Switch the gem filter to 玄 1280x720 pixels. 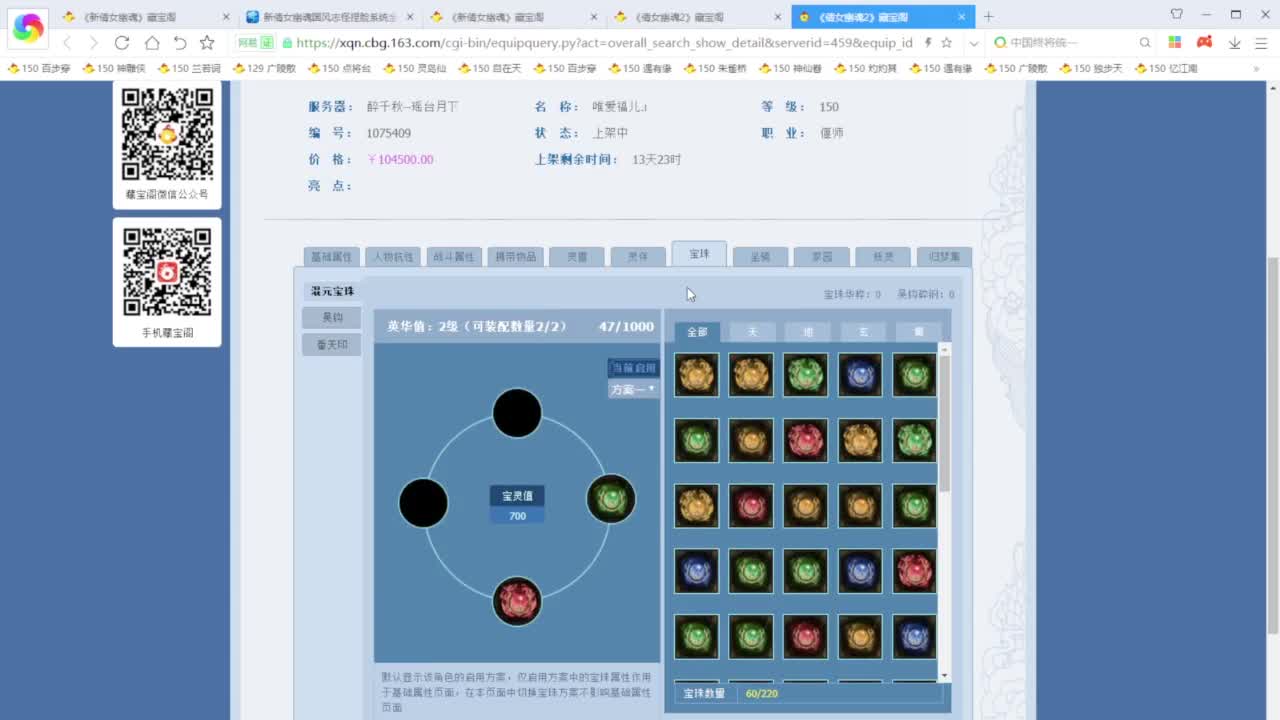862,331
